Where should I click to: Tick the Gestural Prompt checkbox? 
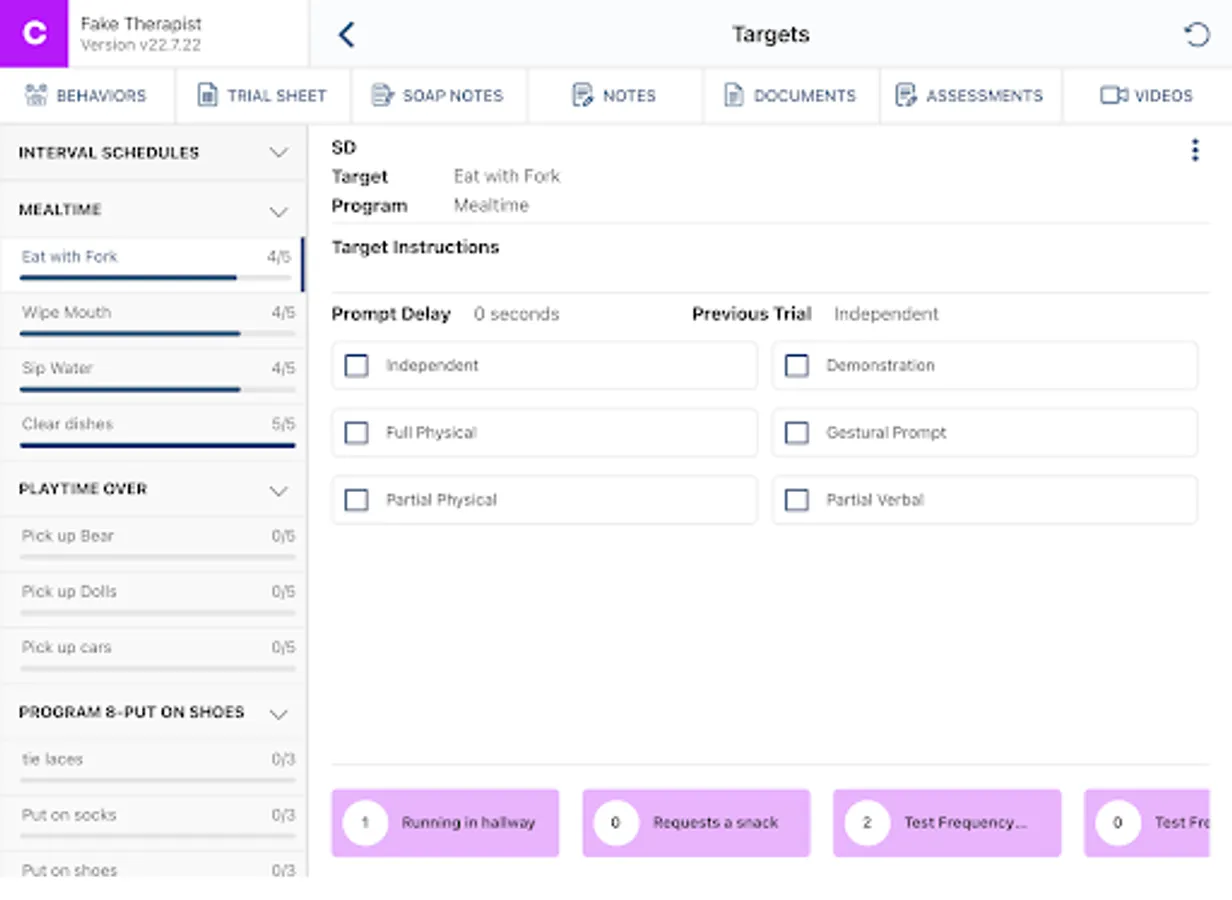coord(796,433)
